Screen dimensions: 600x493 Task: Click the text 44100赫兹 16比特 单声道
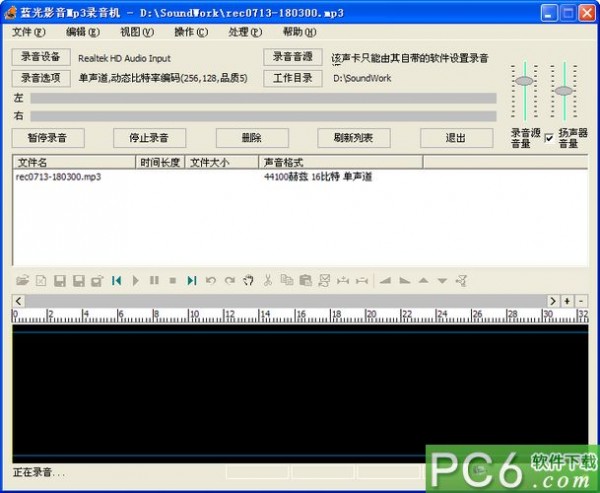click(x=318, y=177)
